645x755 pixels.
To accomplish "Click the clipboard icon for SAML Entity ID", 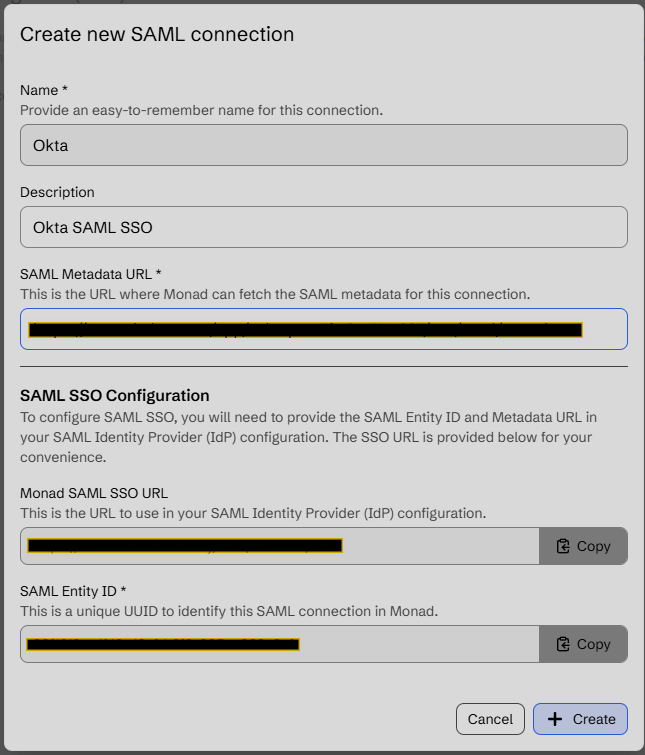I will [x=564, y=644].
